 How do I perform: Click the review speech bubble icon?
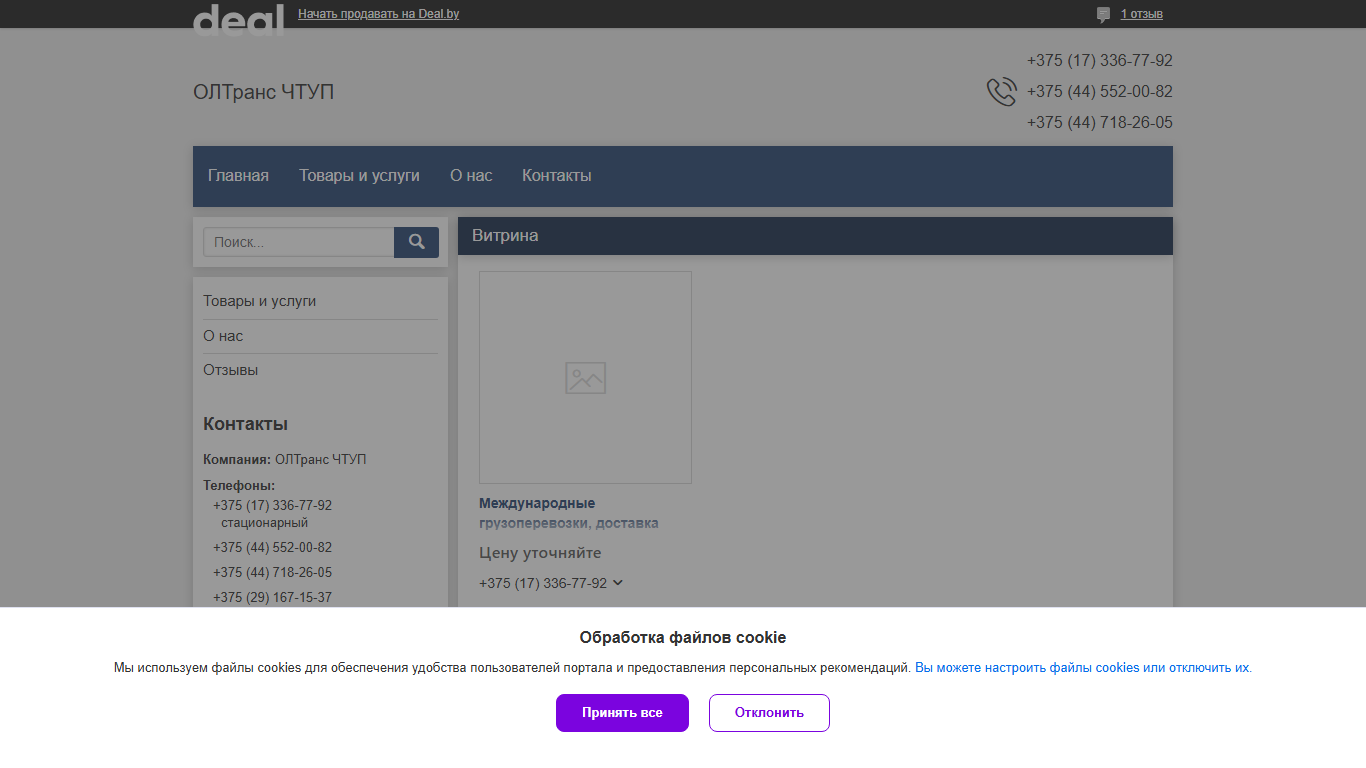tap(1103, 14)
